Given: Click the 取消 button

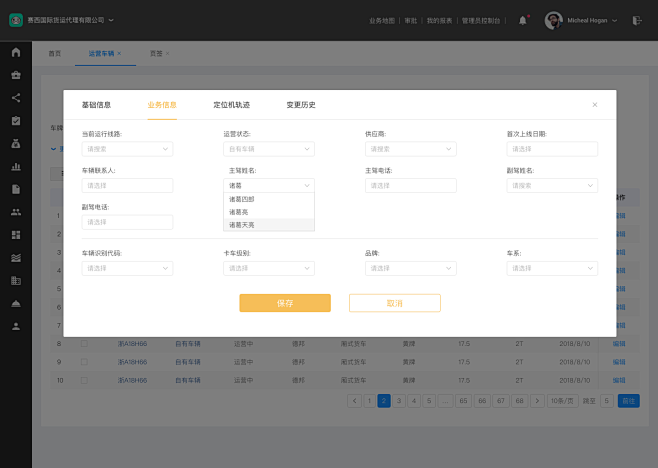Looking at the screenshot, I should coord(395,303).
